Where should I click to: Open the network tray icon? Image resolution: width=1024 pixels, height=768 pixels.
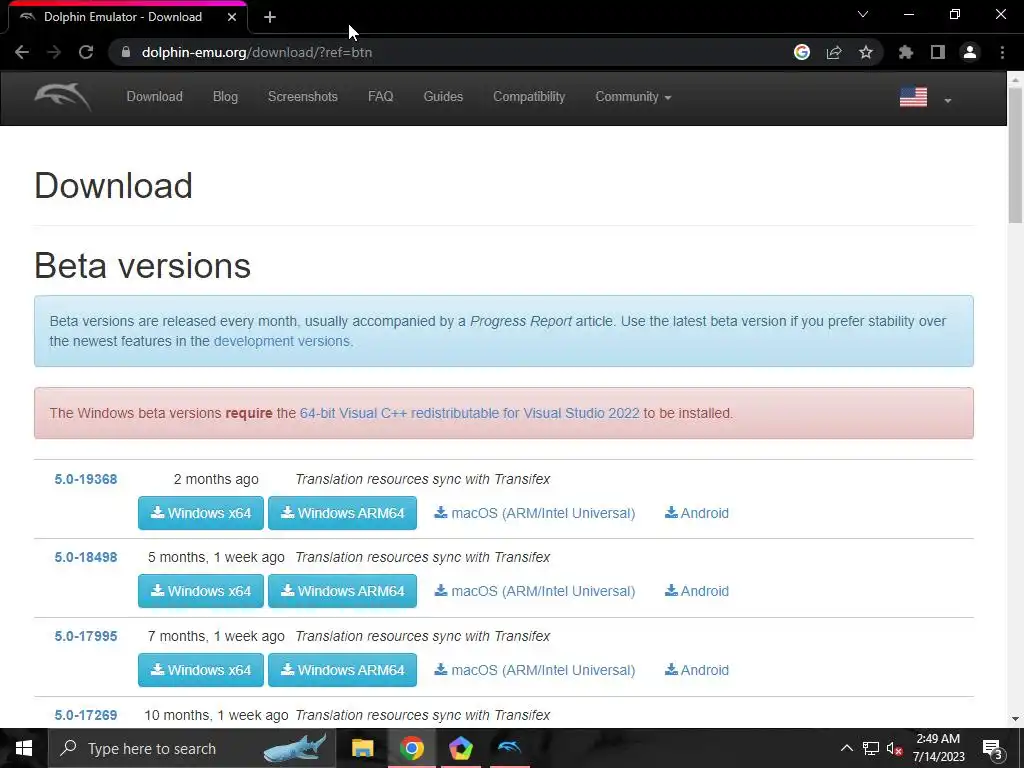[871, 748]
